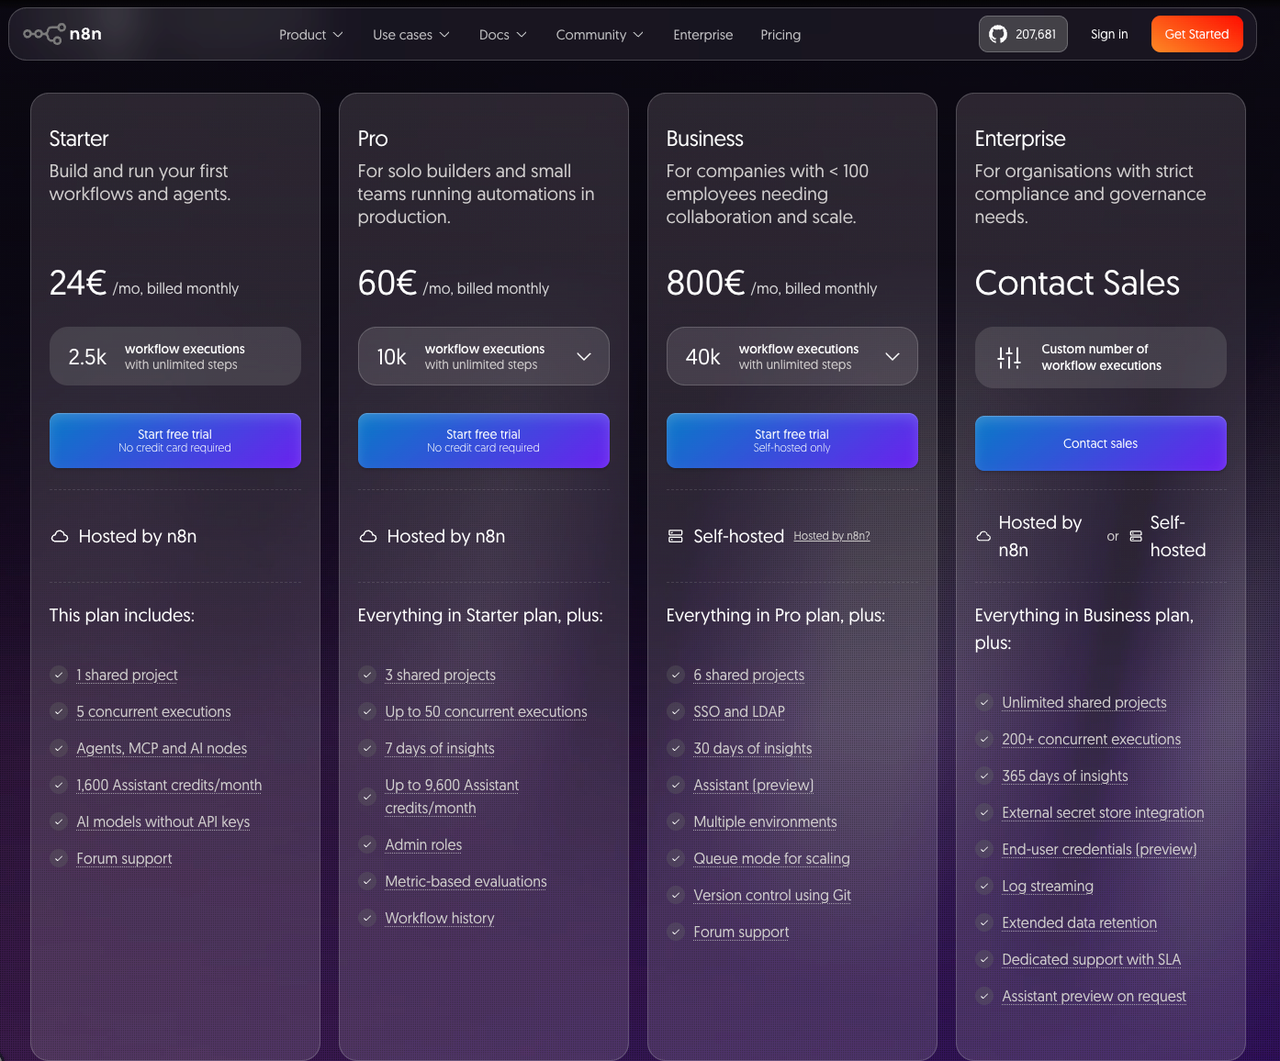1280x1061 pixels.
Task: Click "External secret store integration"
Action: pos(1103,813)
